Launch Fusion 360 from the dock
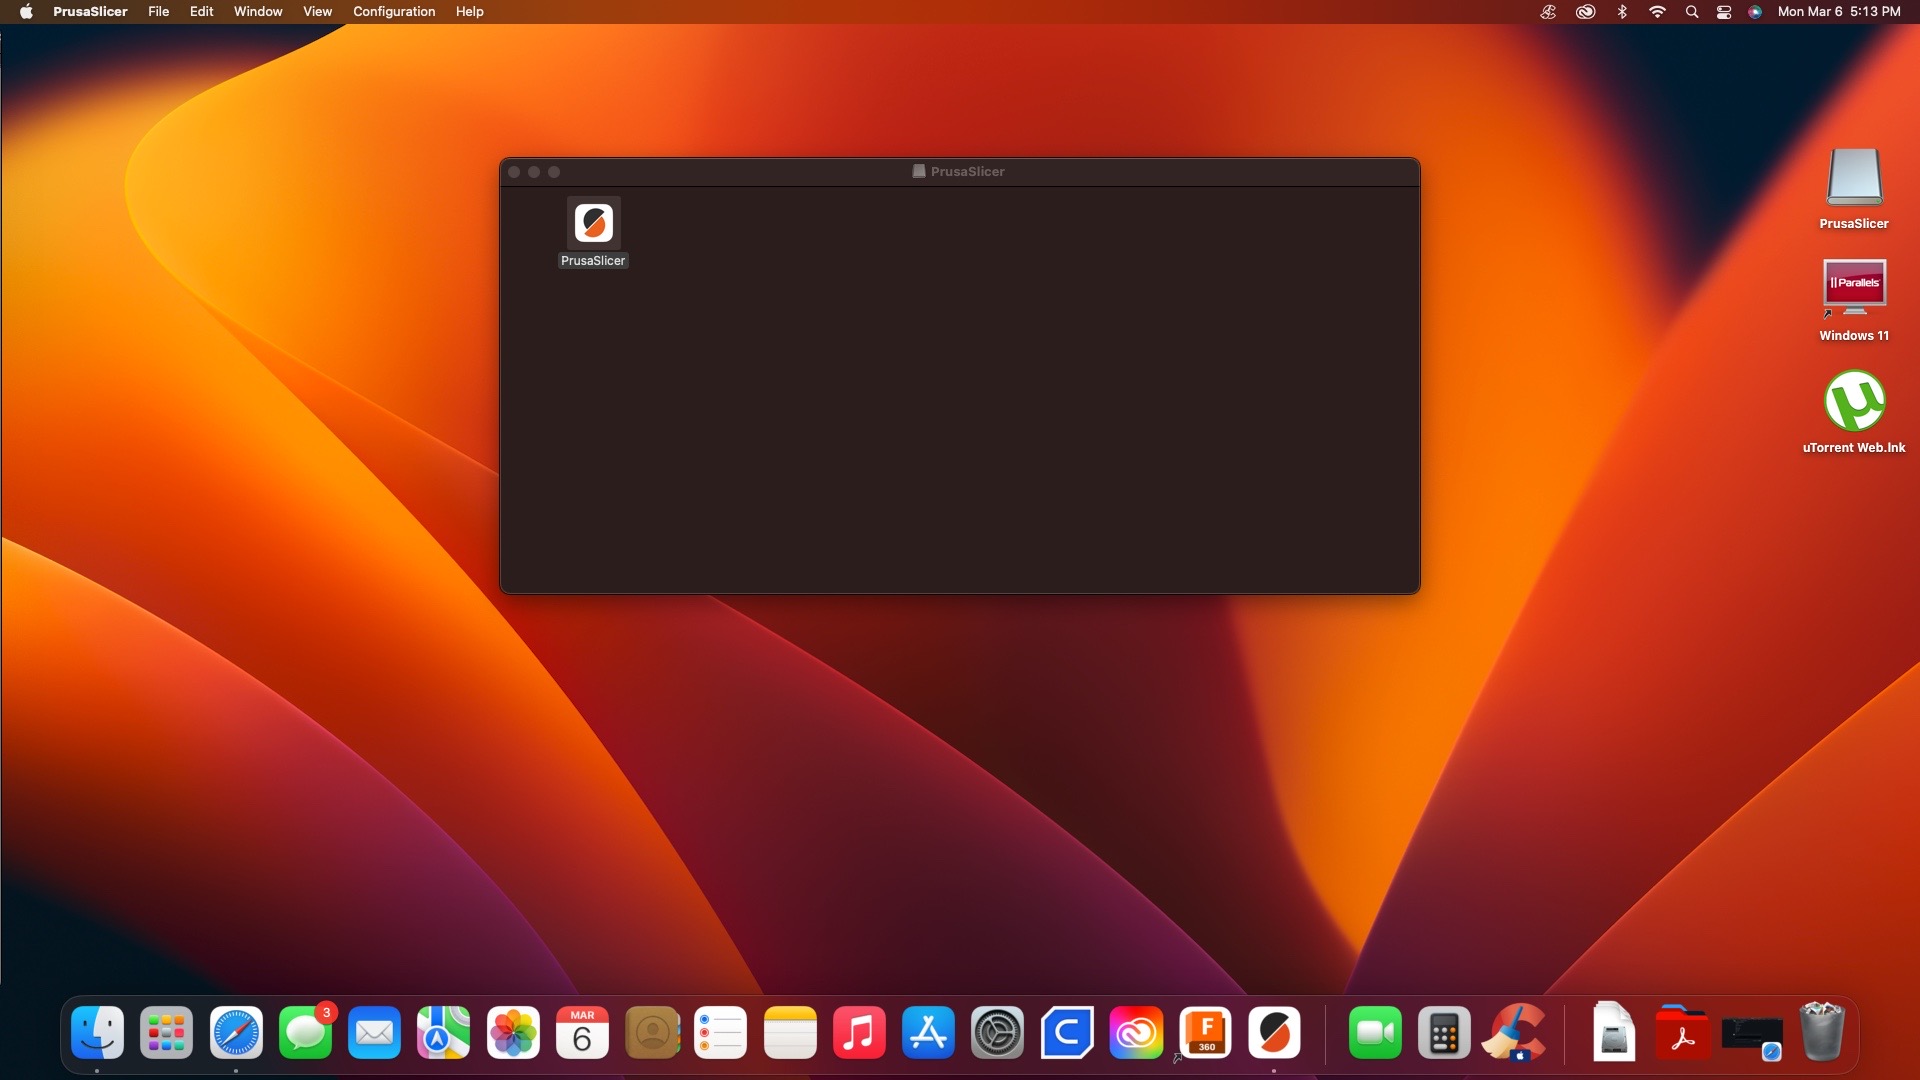1920x1080 pixels. click(1205, 1033)
